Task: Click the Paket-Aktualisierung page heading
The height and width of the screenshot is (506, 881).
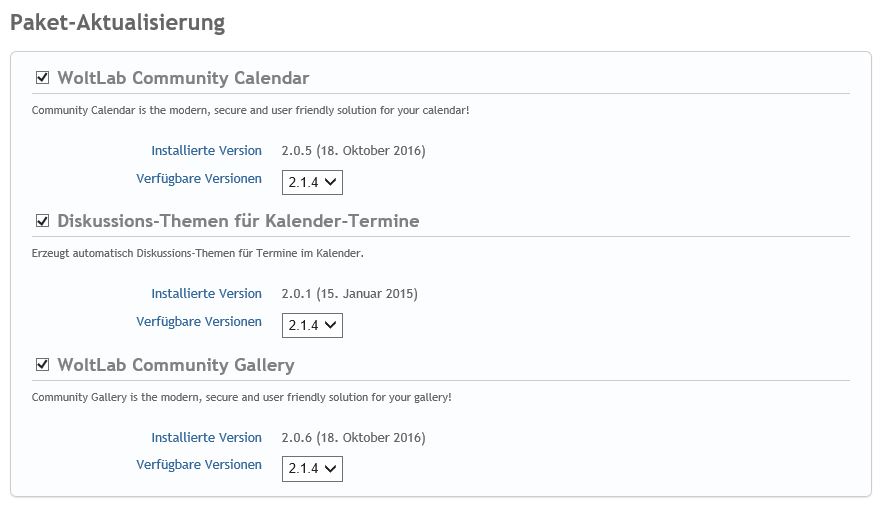Action: [117, 23]
